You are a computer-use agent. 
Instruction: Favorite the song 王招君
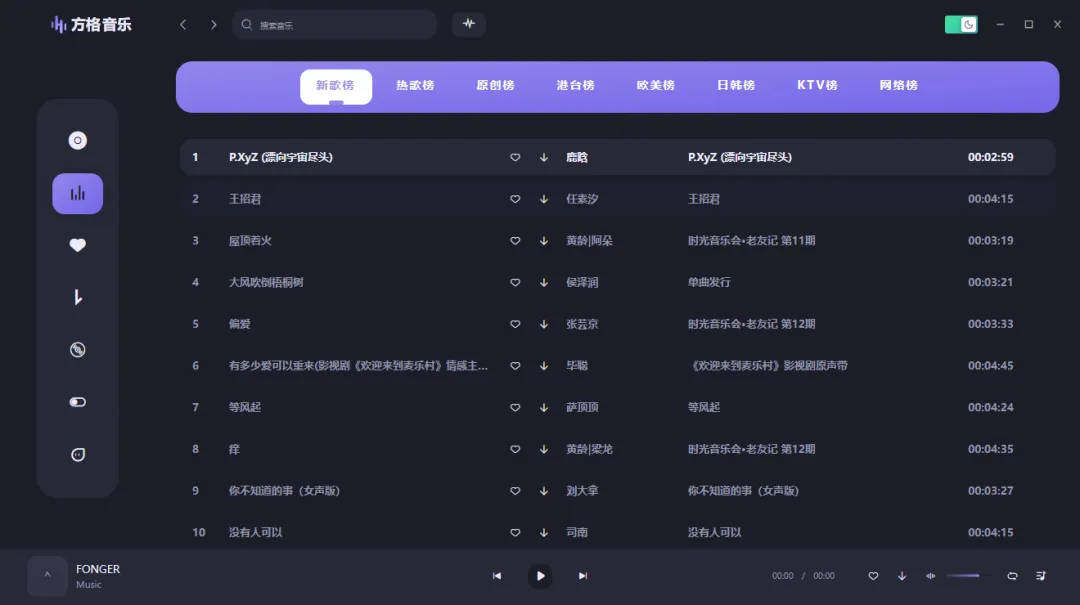515,199
